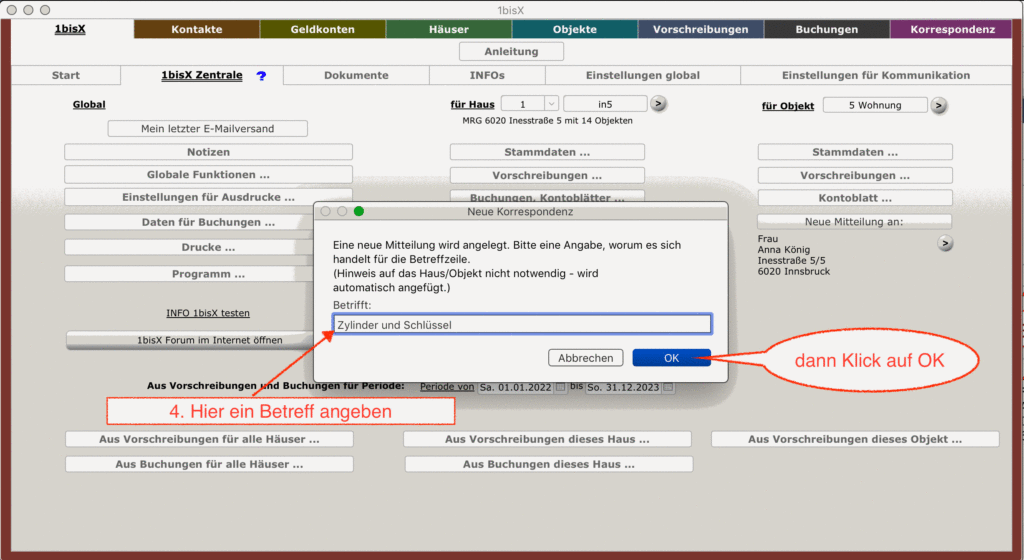The image size is (1024, 560).
Task: Open Notizen
Action: tap(208, 152)
